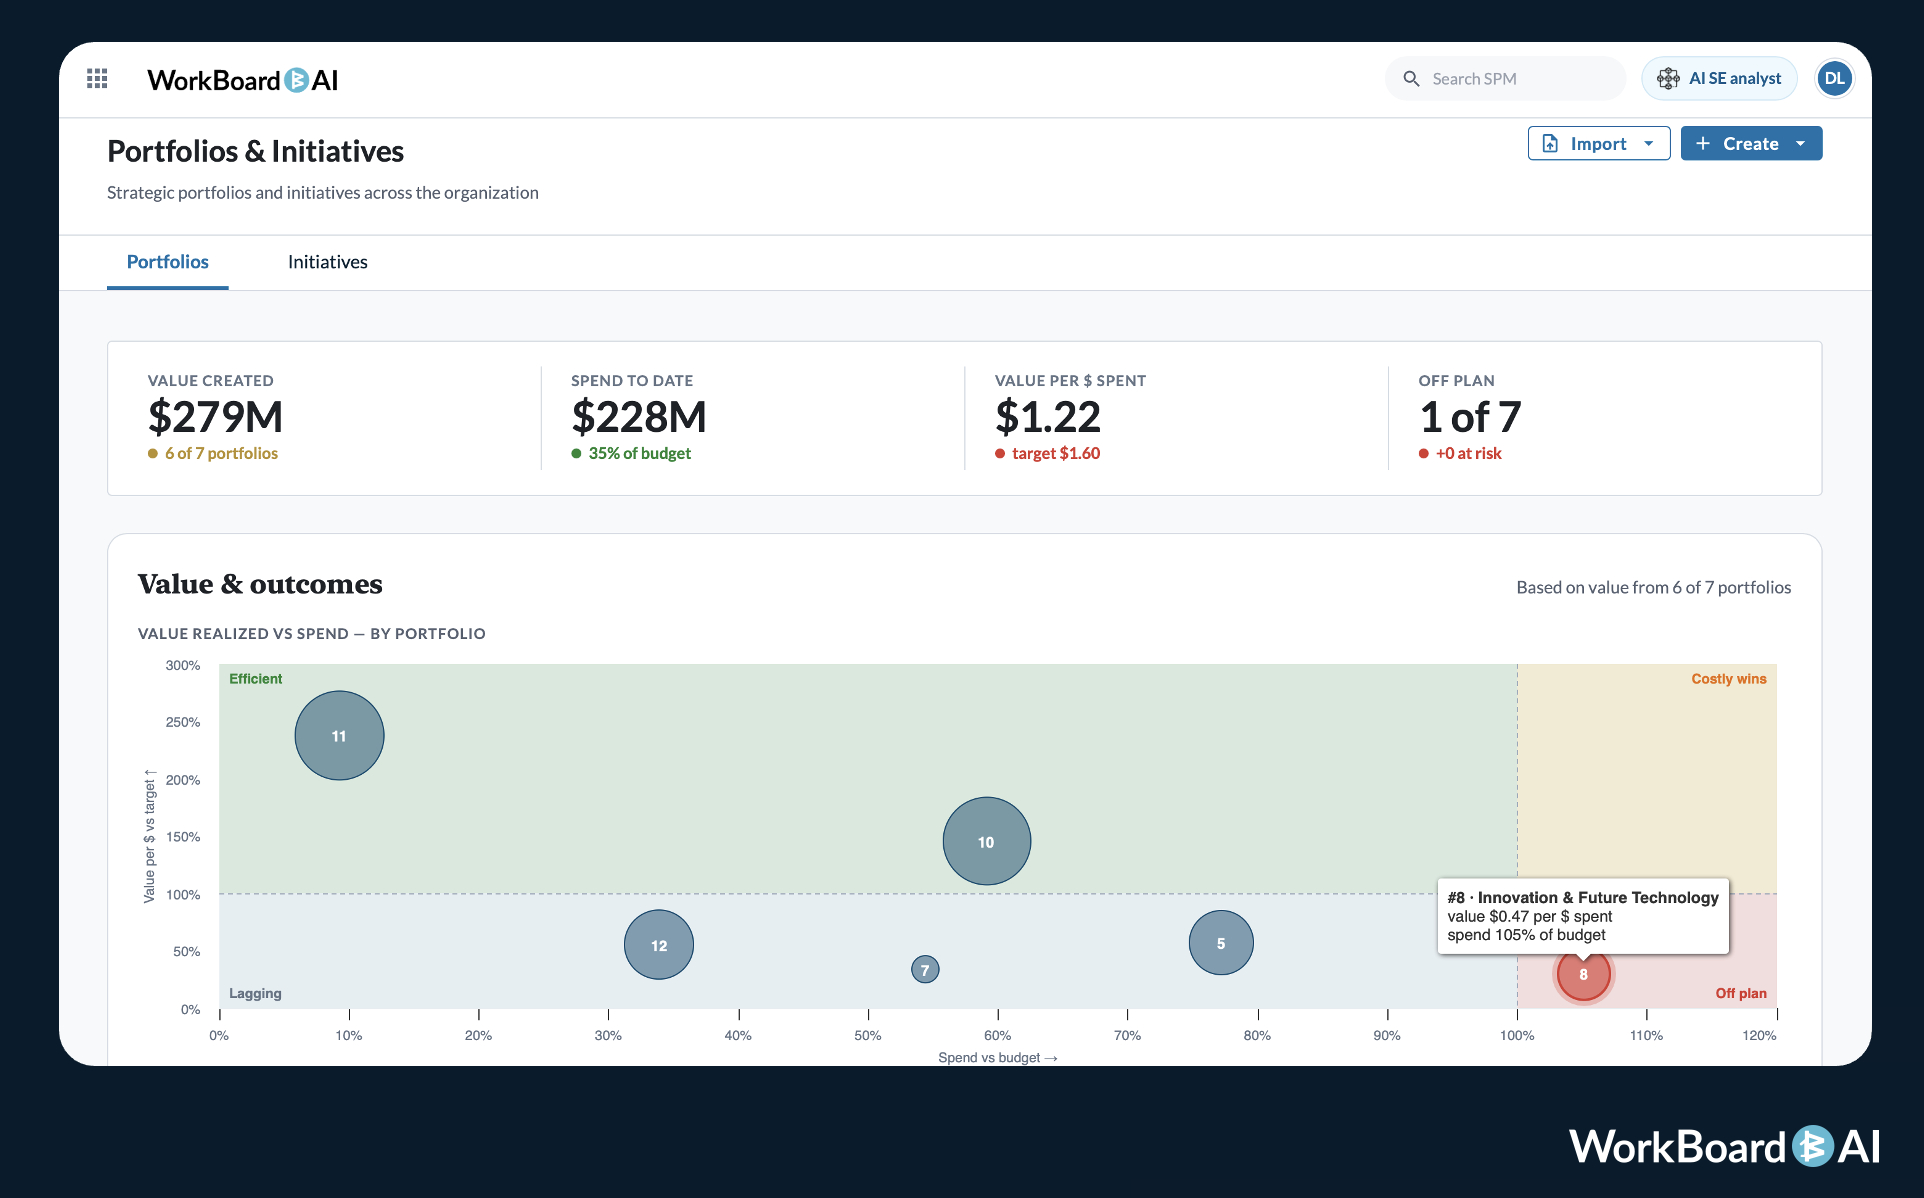Click the 35% of budget text
This screenshot has width=1924, height=1198.
click(x=639, y=453)
